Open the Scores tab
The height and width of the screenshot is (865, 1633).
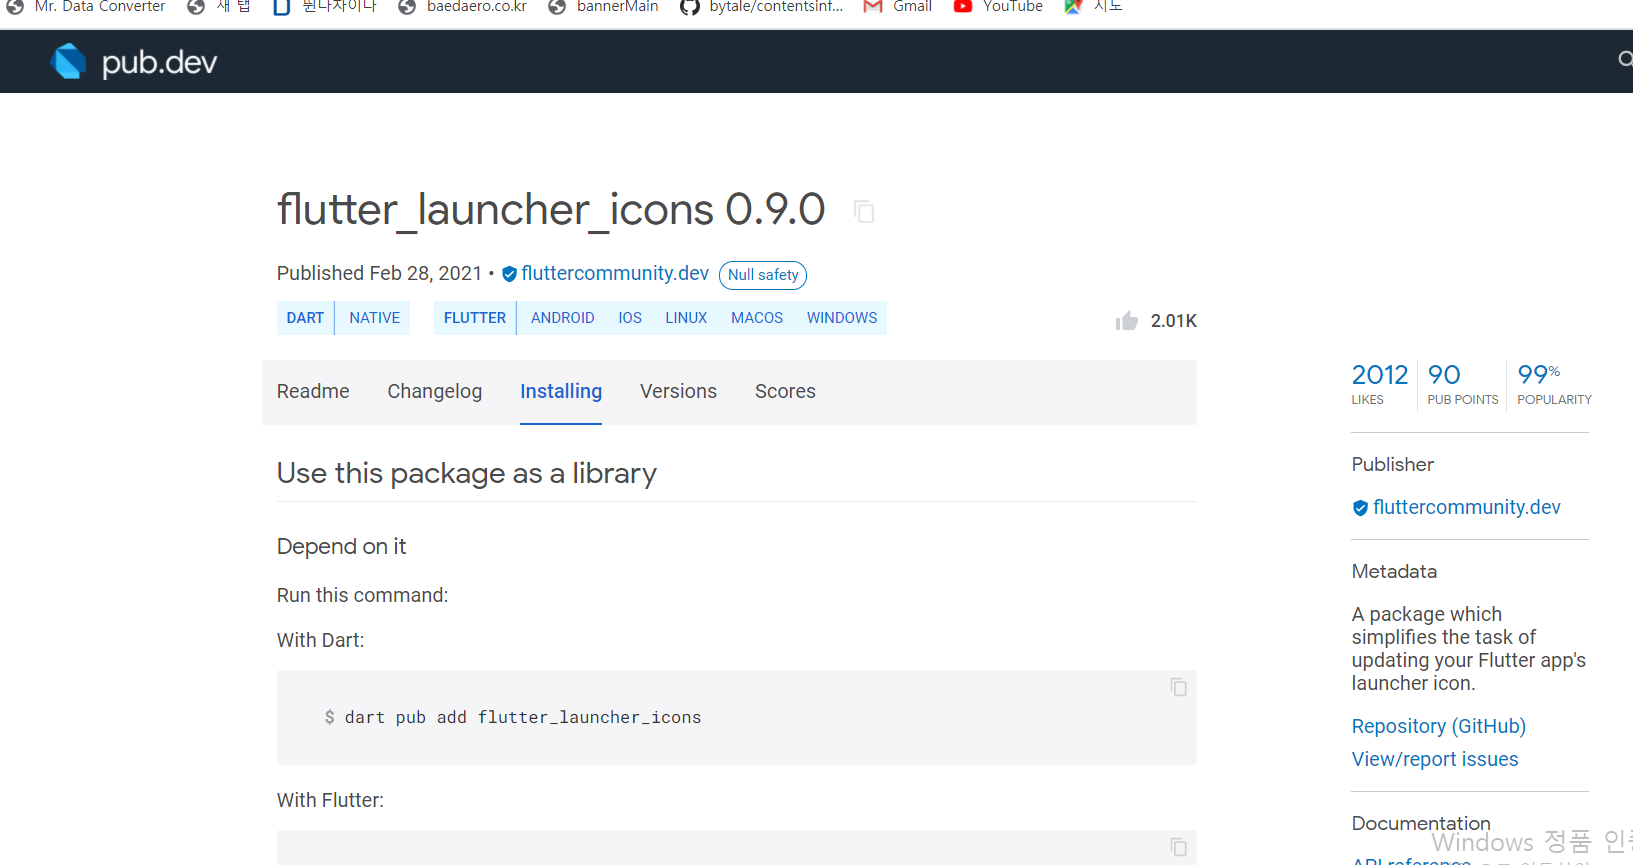tap(785, 392)
